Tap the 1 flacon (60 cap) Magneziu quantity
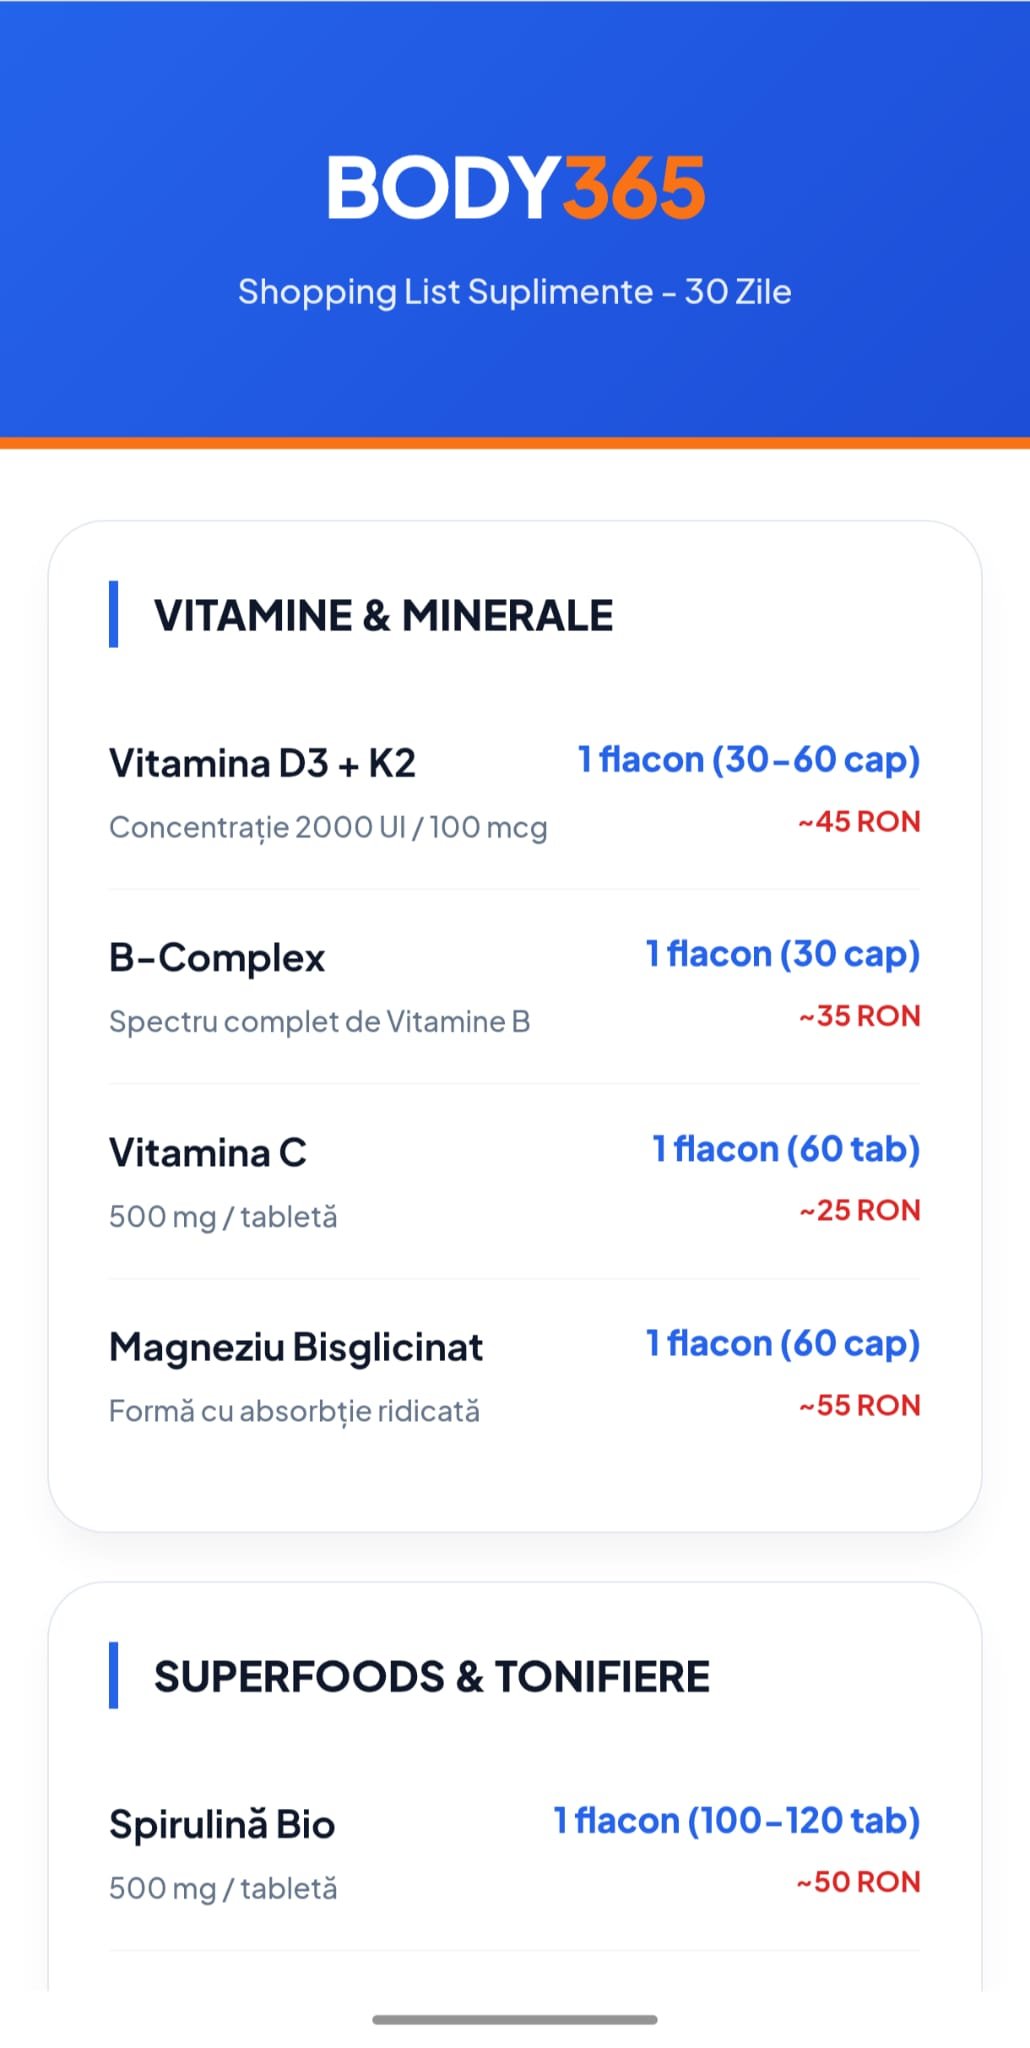 [x=782, y=1343]
